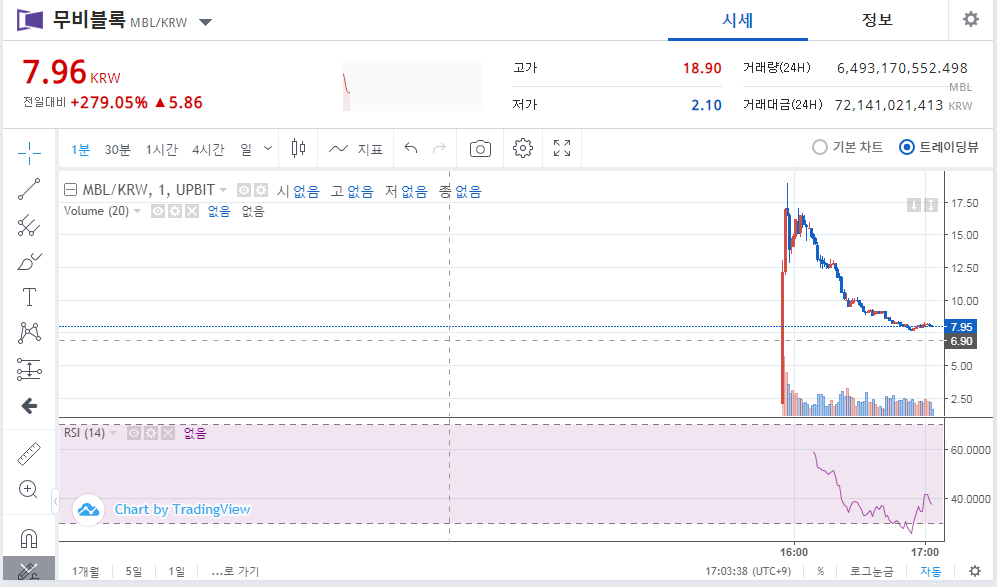Select the pitchfork drawing tool

tap(29, 225)
